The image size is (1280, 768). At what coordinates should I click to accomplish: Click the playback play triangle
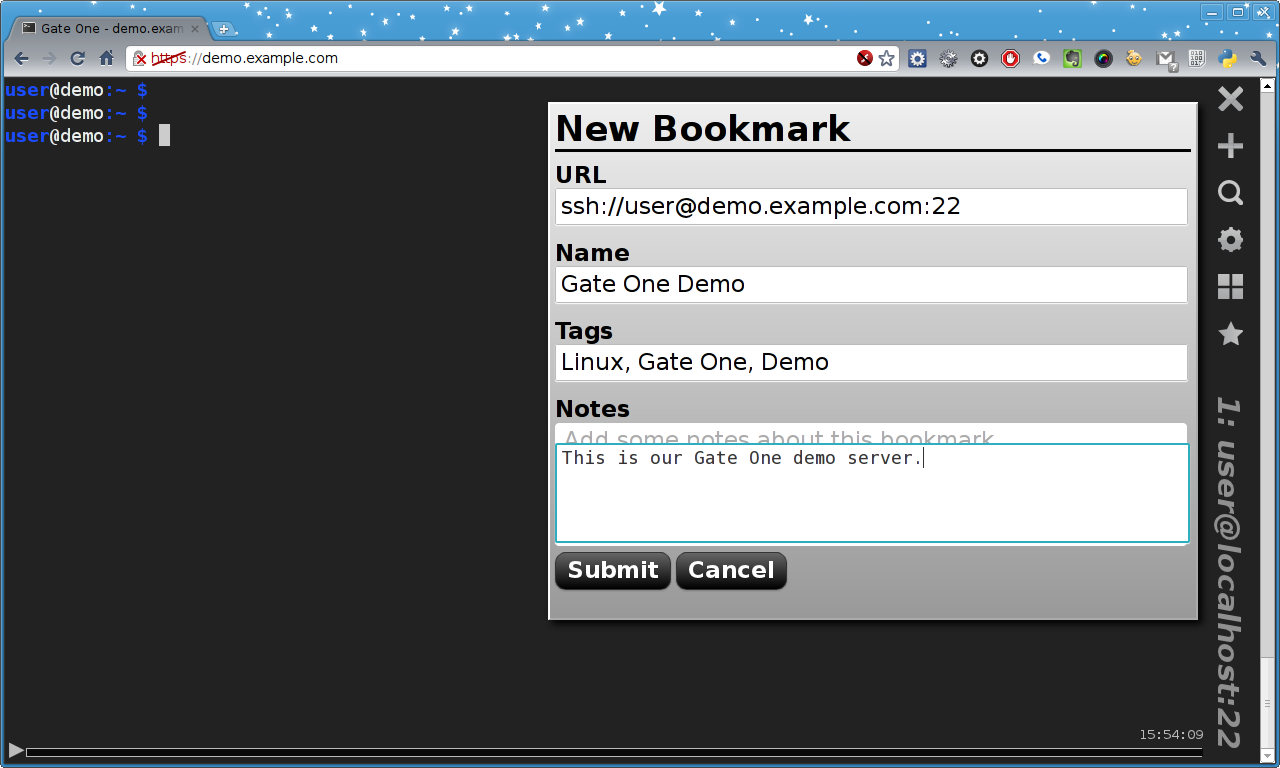[x=15, y=750]
